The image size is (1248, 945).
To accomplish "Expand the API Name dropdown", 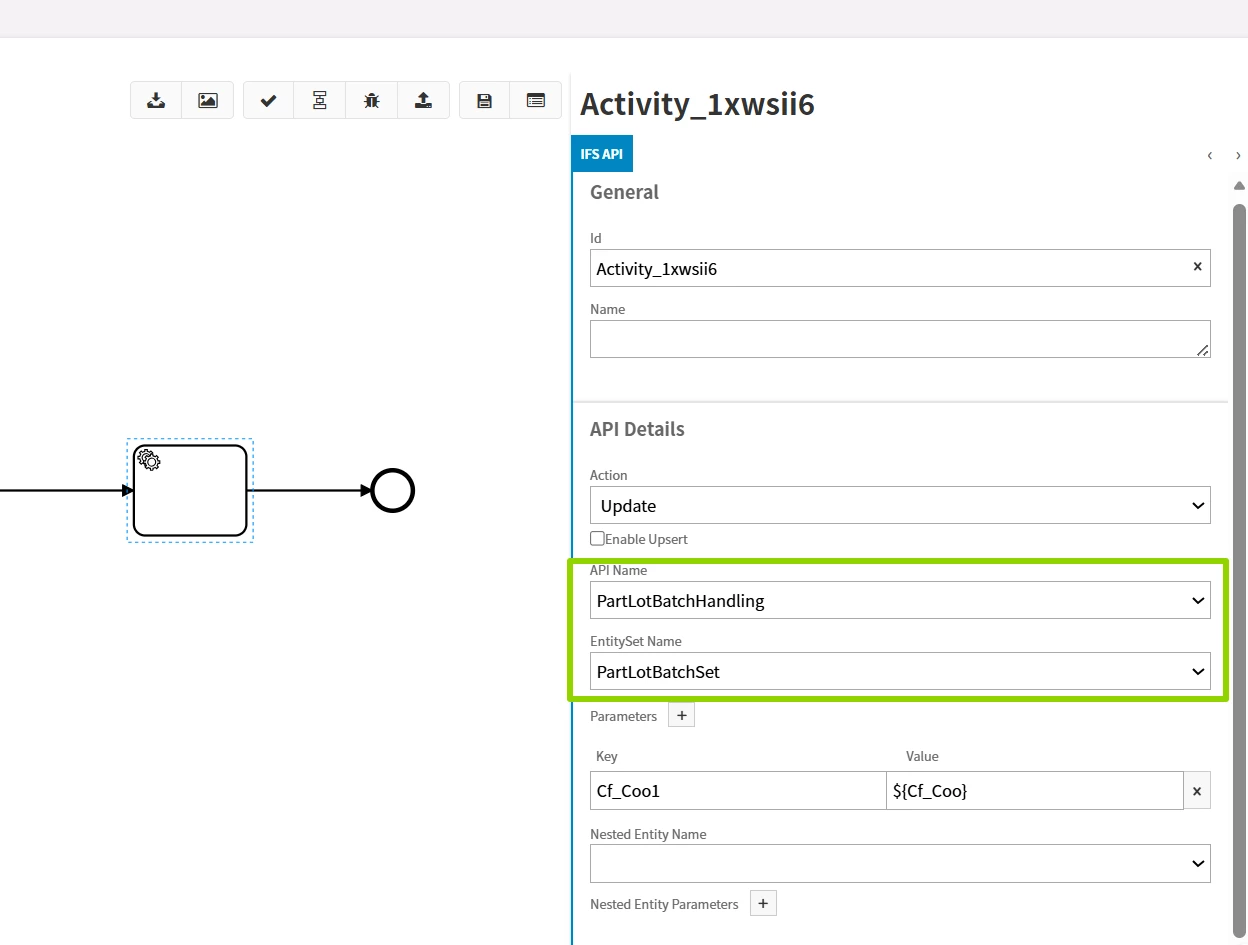I will 900,601.
